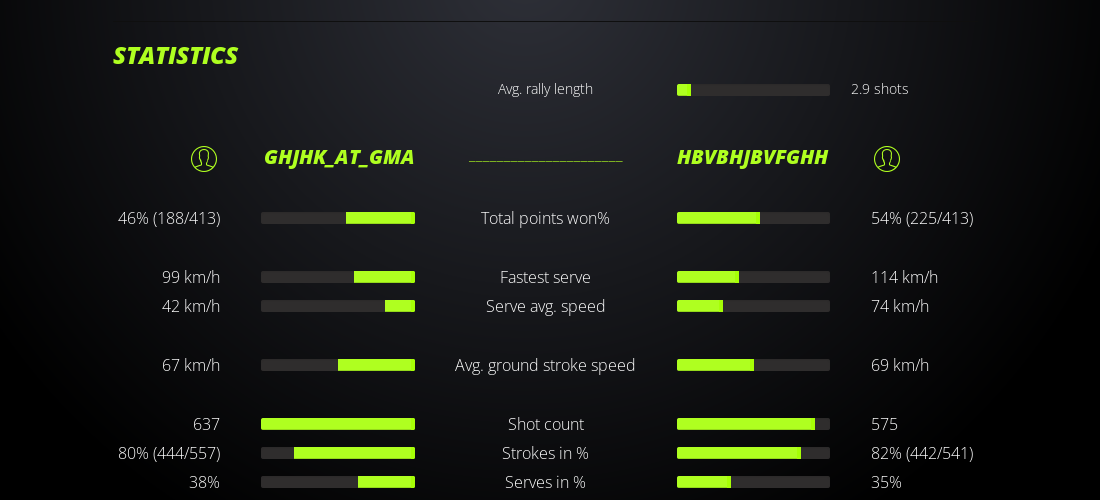Viewport: 1100px width, 500px height.
Task: Click left player profile icon beside GHJHK_AT_GMA
Action: (x=204, y=159)
